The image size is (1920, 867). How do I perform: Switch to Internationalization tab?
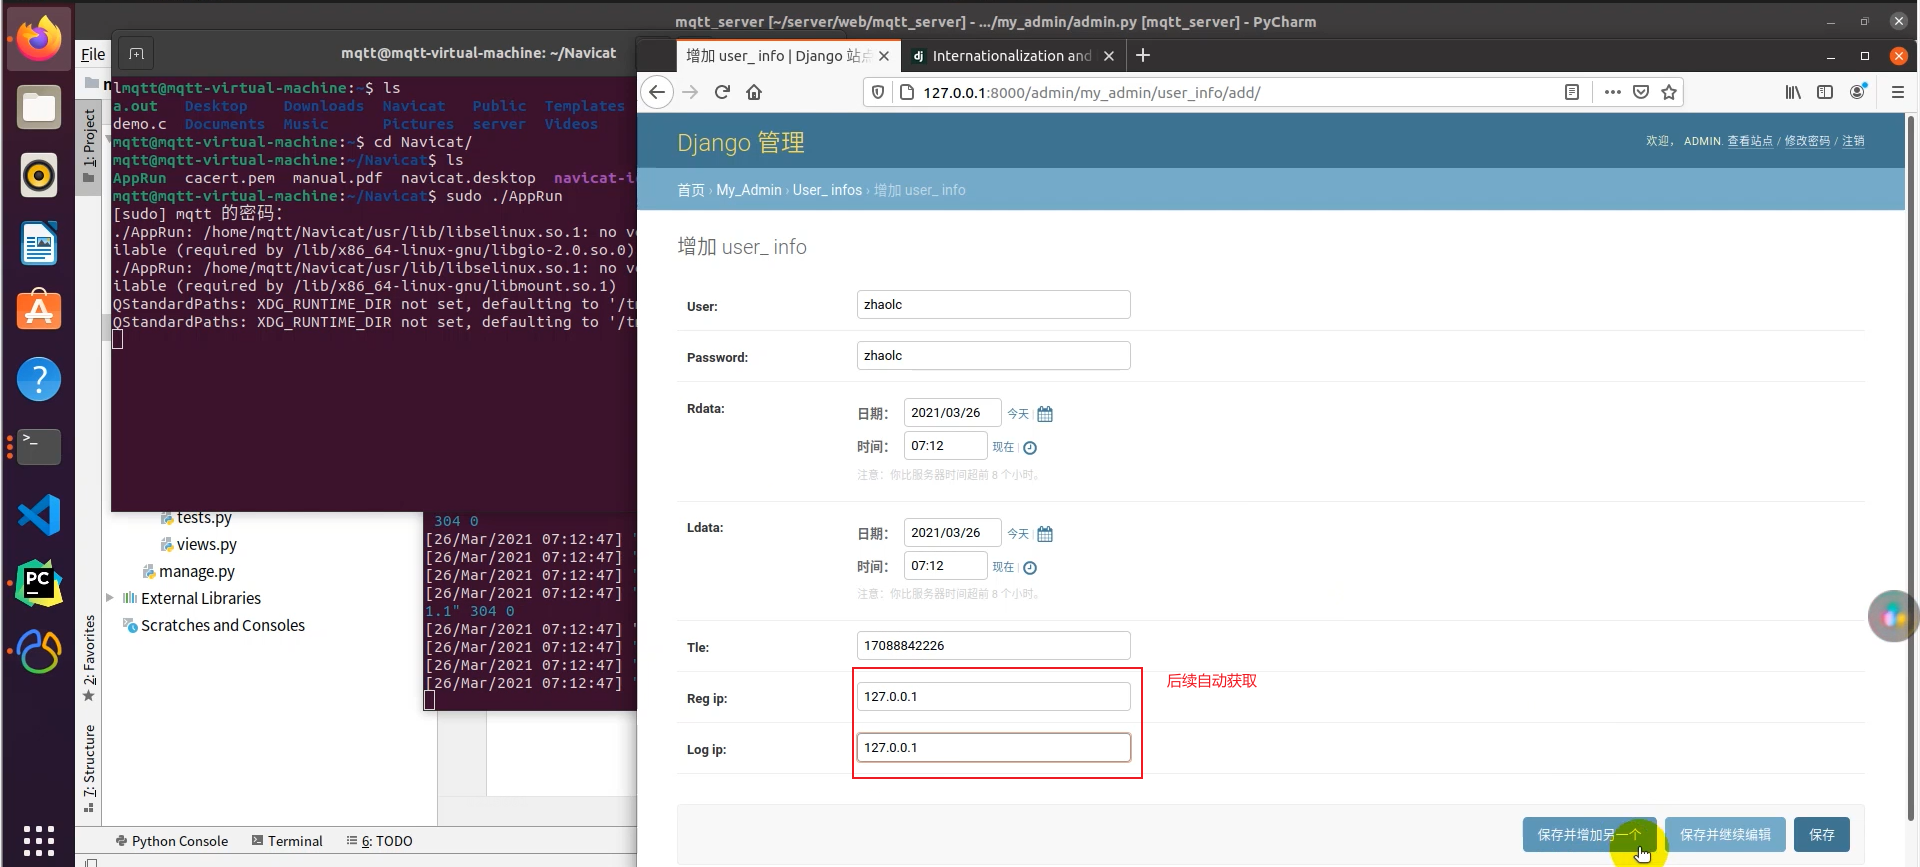tap(1011, 56)
